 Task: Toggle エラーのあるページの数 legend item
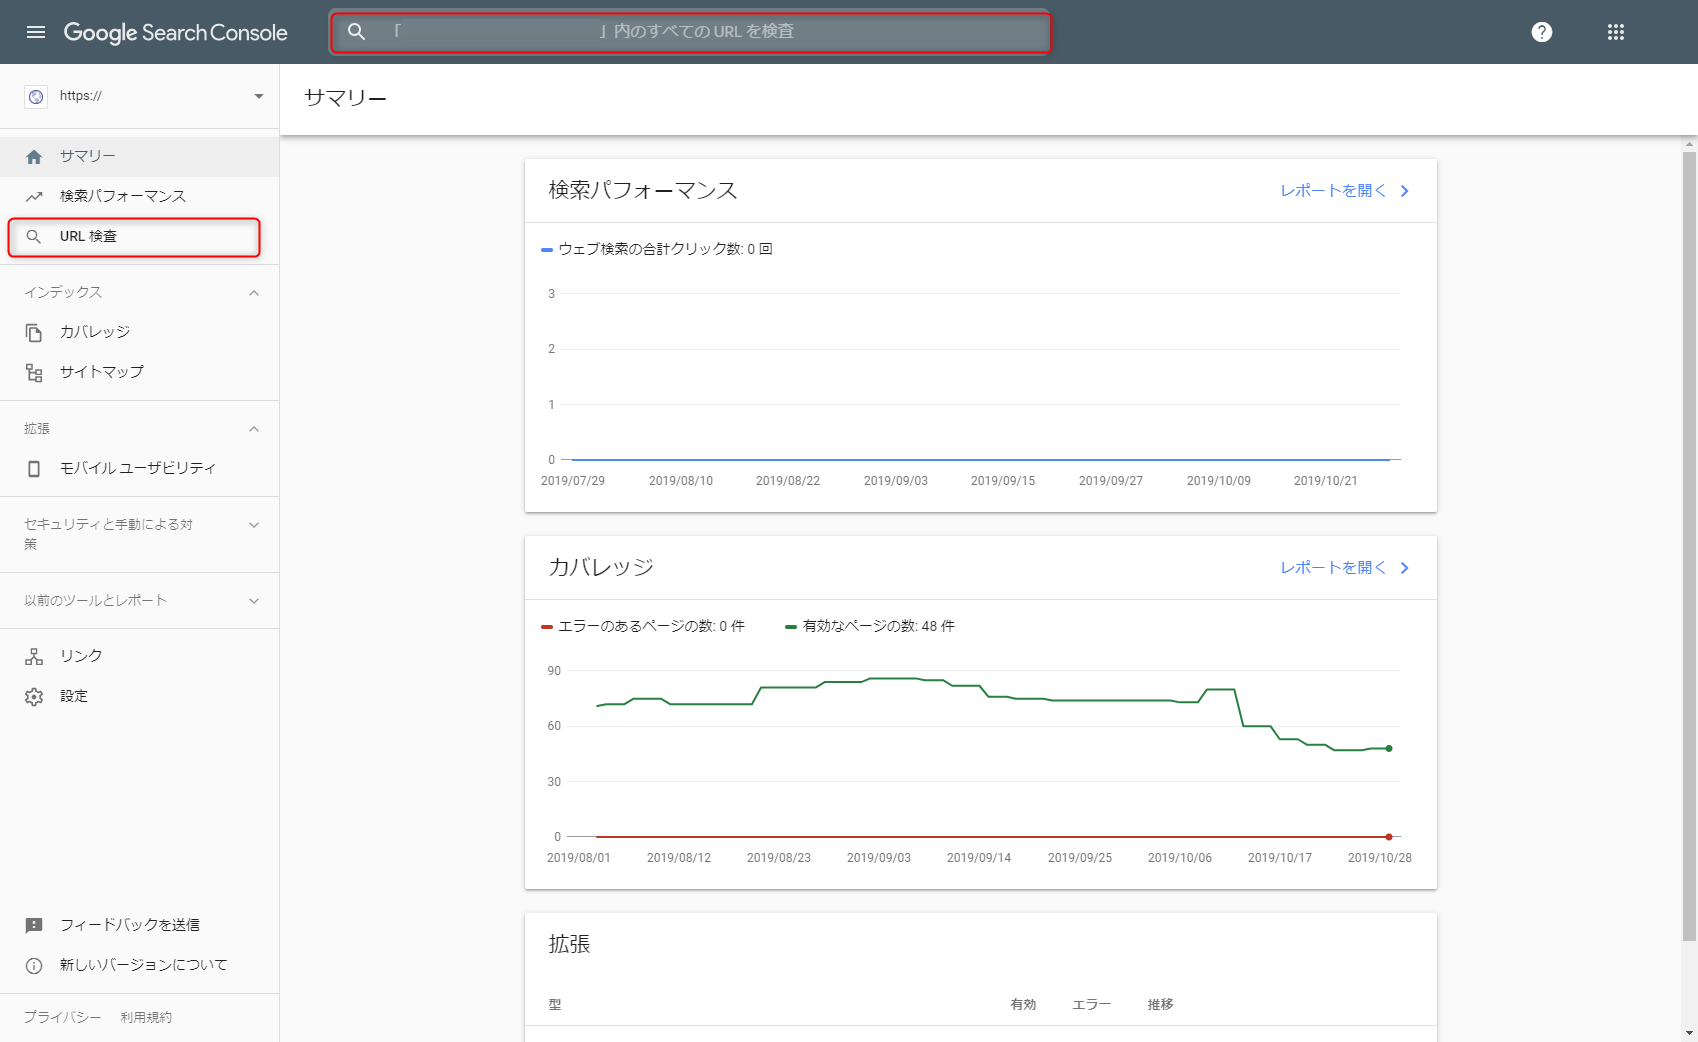pyautogui.click(x=643, y=626)
